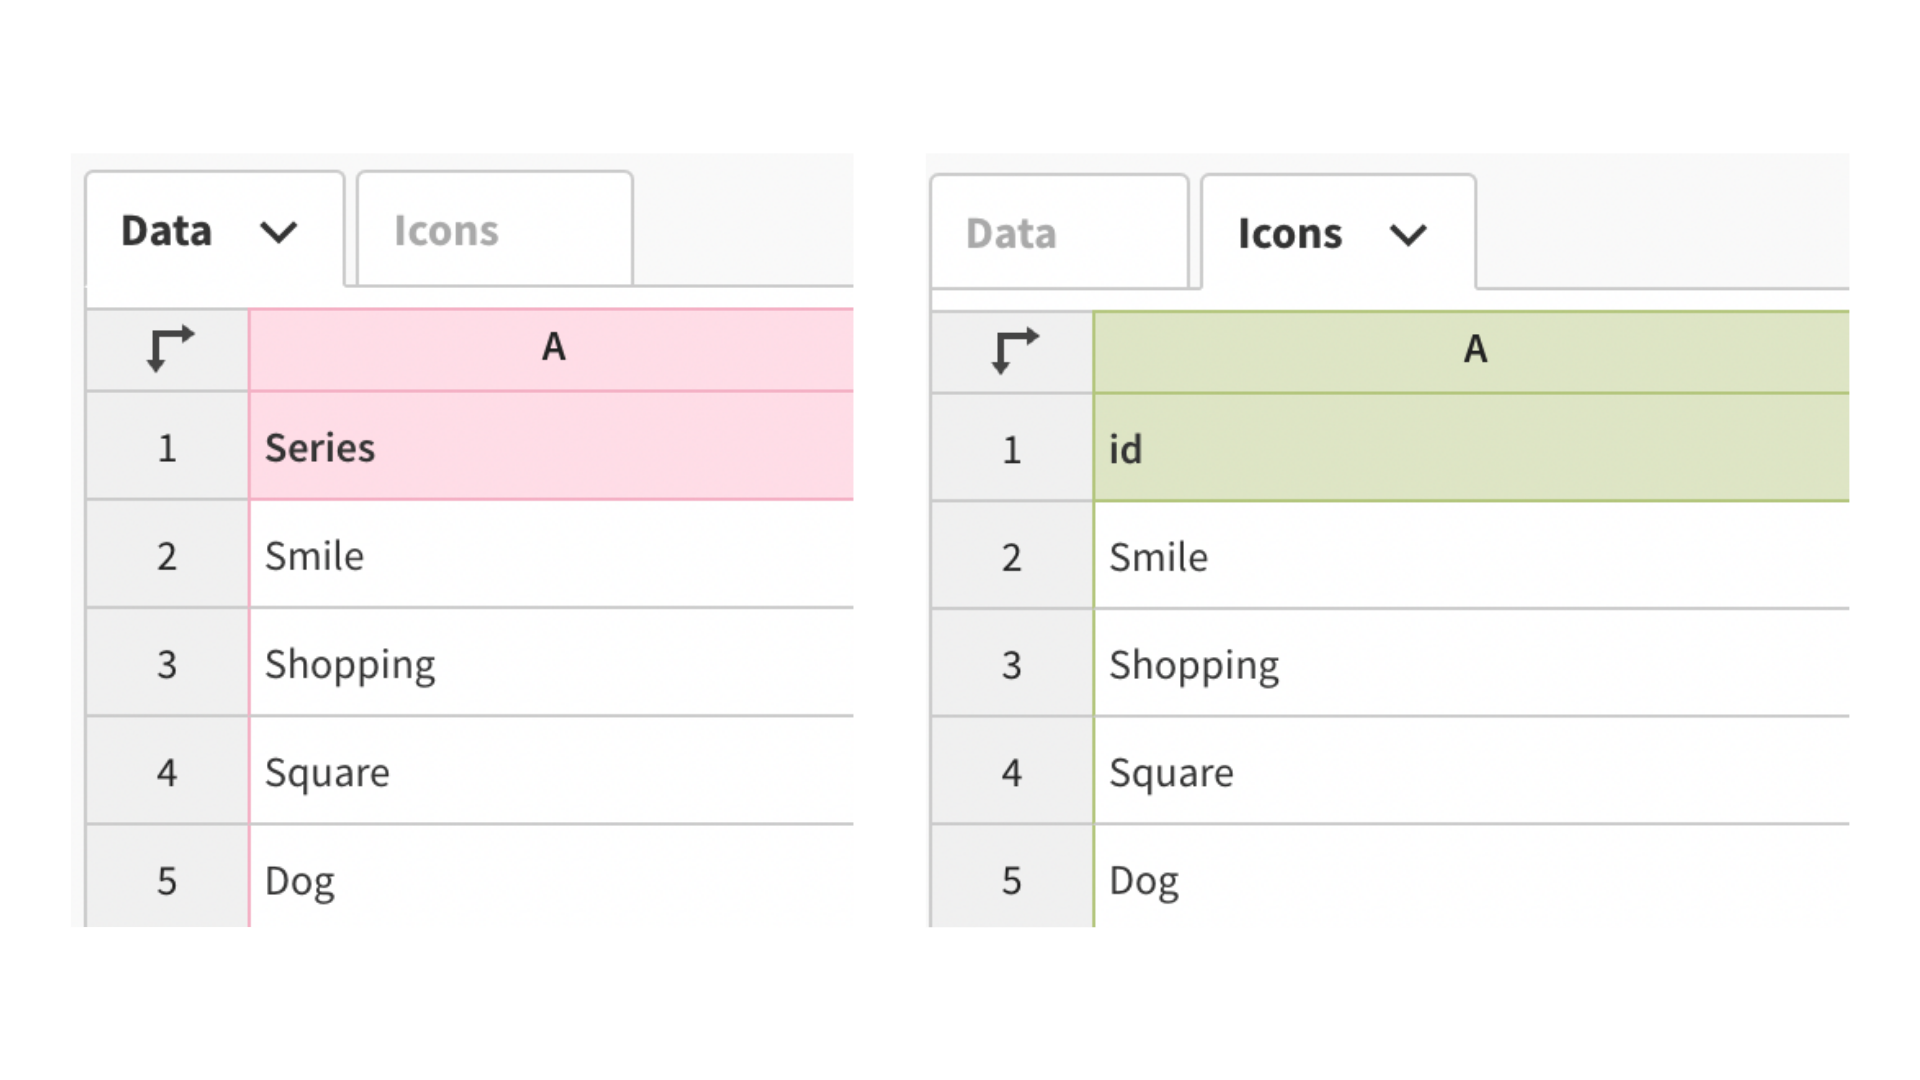Select row 1 header in Data sheet

click(x=167, y=446)
